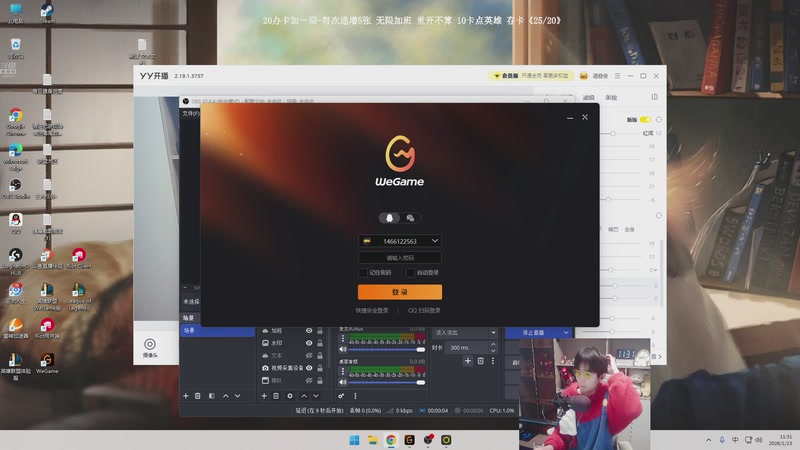The height and width of the screenshot is (450, 800).
Task: Click the WeGame password input field
Action: coord(400,258)
